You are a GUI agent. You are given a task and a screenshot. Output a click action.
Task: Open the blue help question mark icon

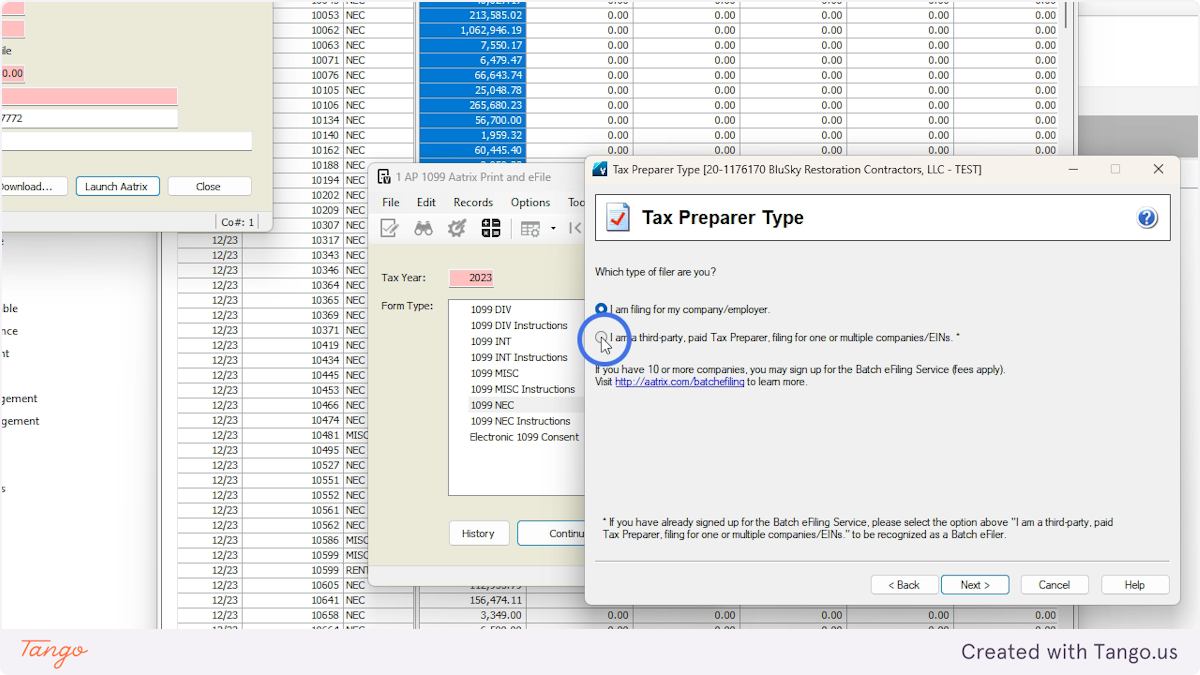[1147, 218]
